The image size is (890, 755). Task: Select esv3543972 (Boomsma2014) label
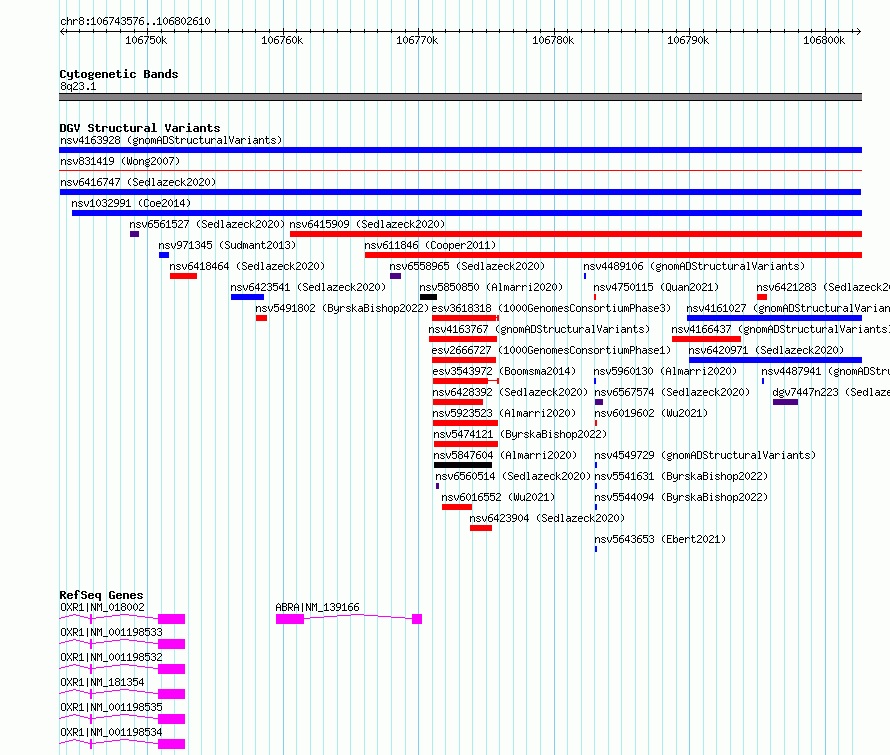(x=504, y=371)
